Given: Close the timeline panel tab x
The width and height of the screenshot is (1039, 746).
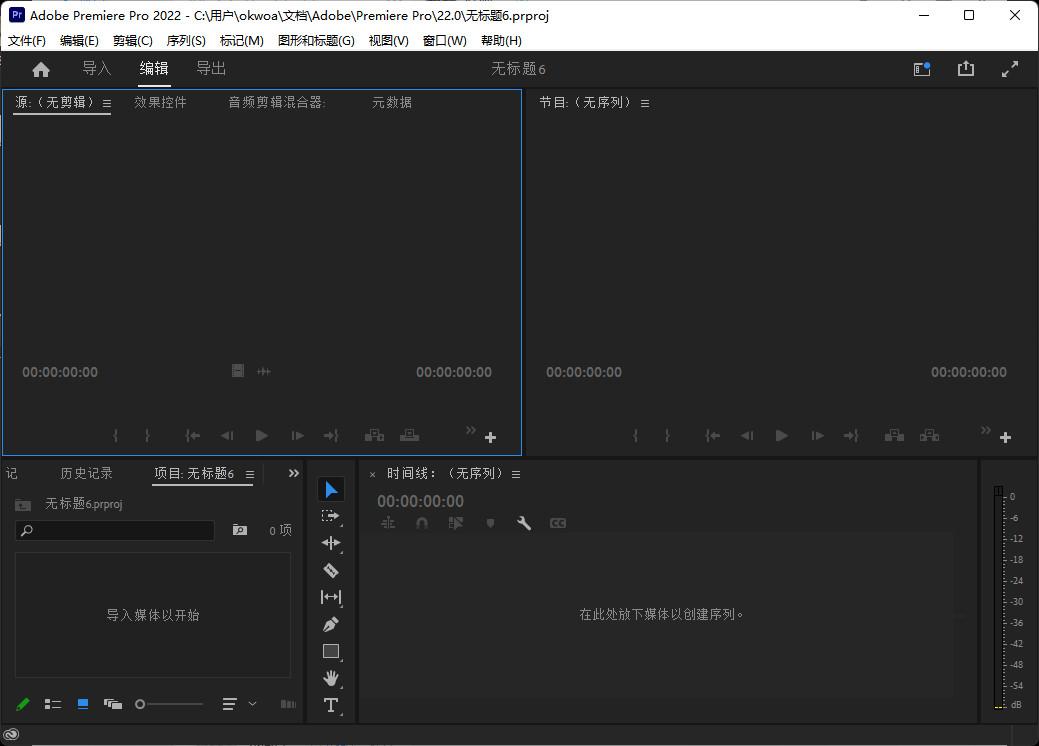Looking at the screenshot, I should pyautogui.click(x=372, y=474).
